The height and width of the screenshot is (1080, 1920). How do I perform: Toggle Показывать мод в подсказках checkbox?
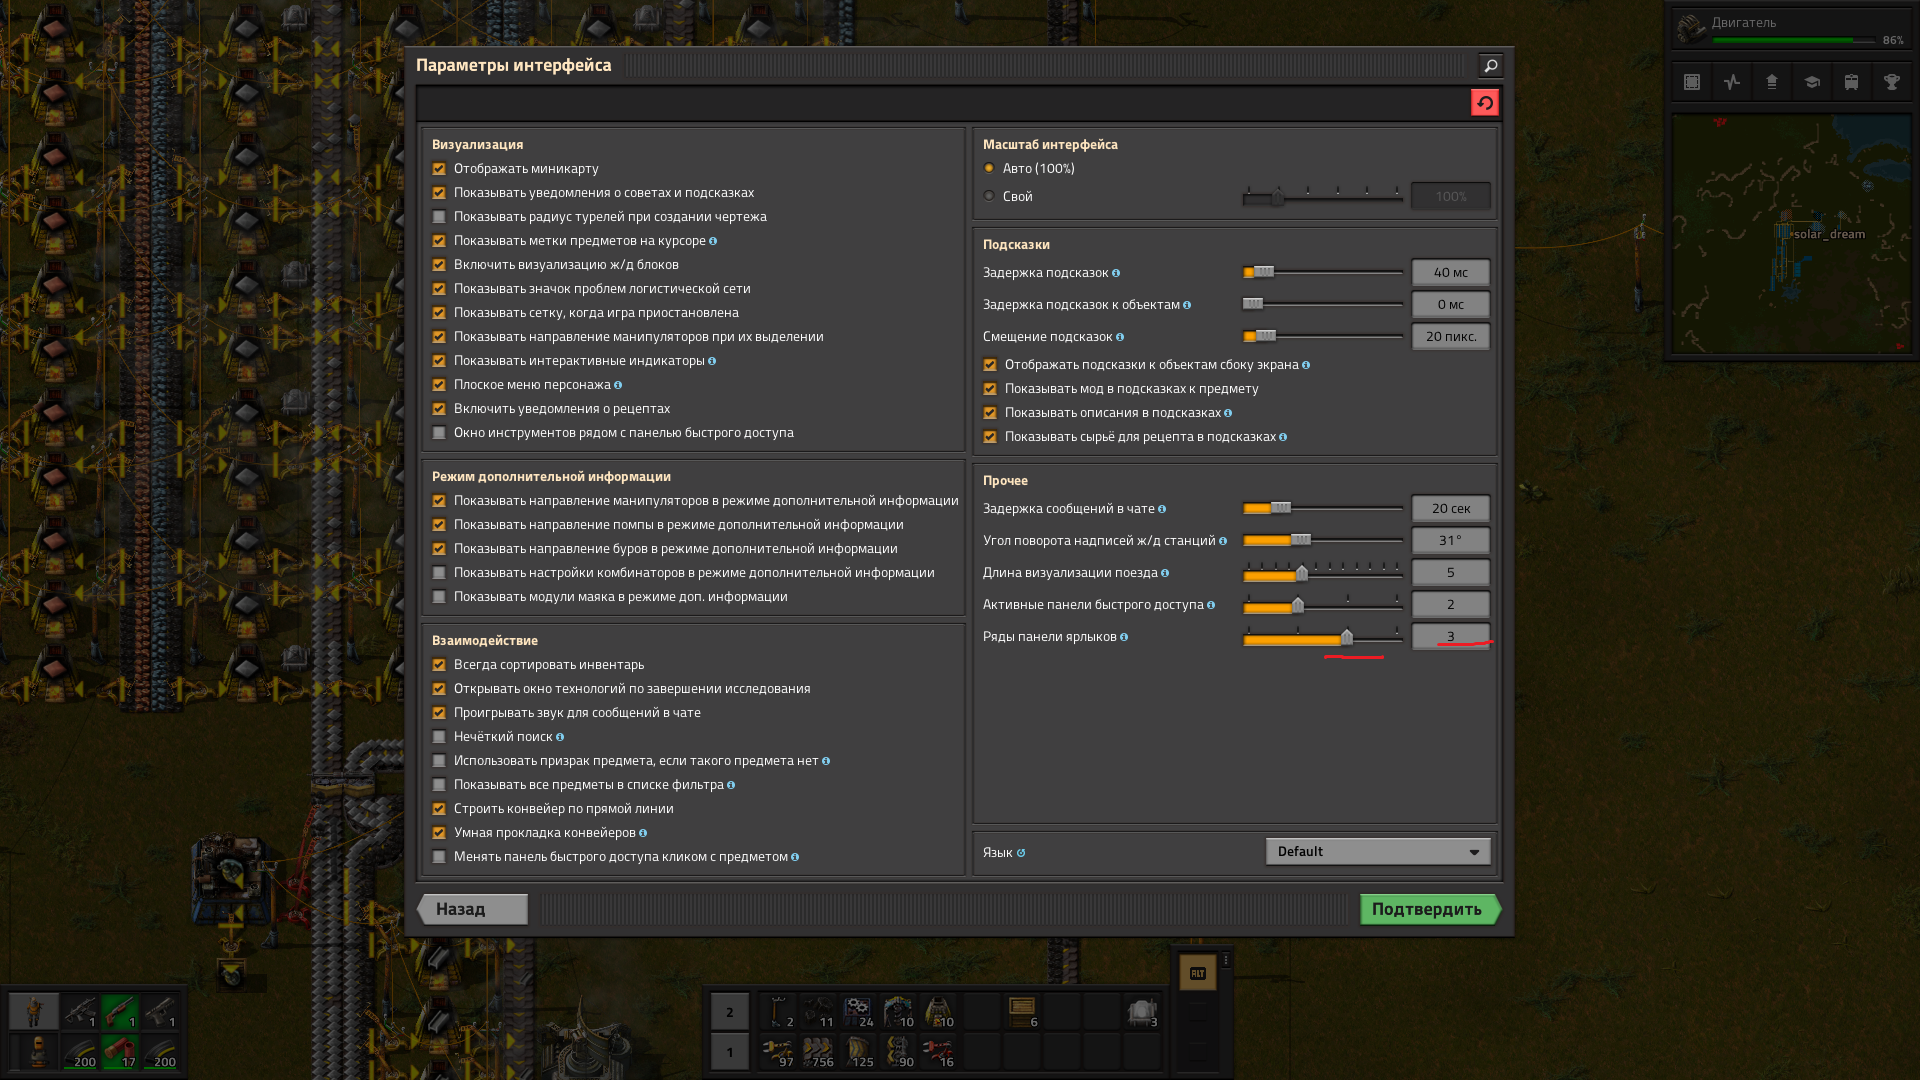[x=990, y=389]
